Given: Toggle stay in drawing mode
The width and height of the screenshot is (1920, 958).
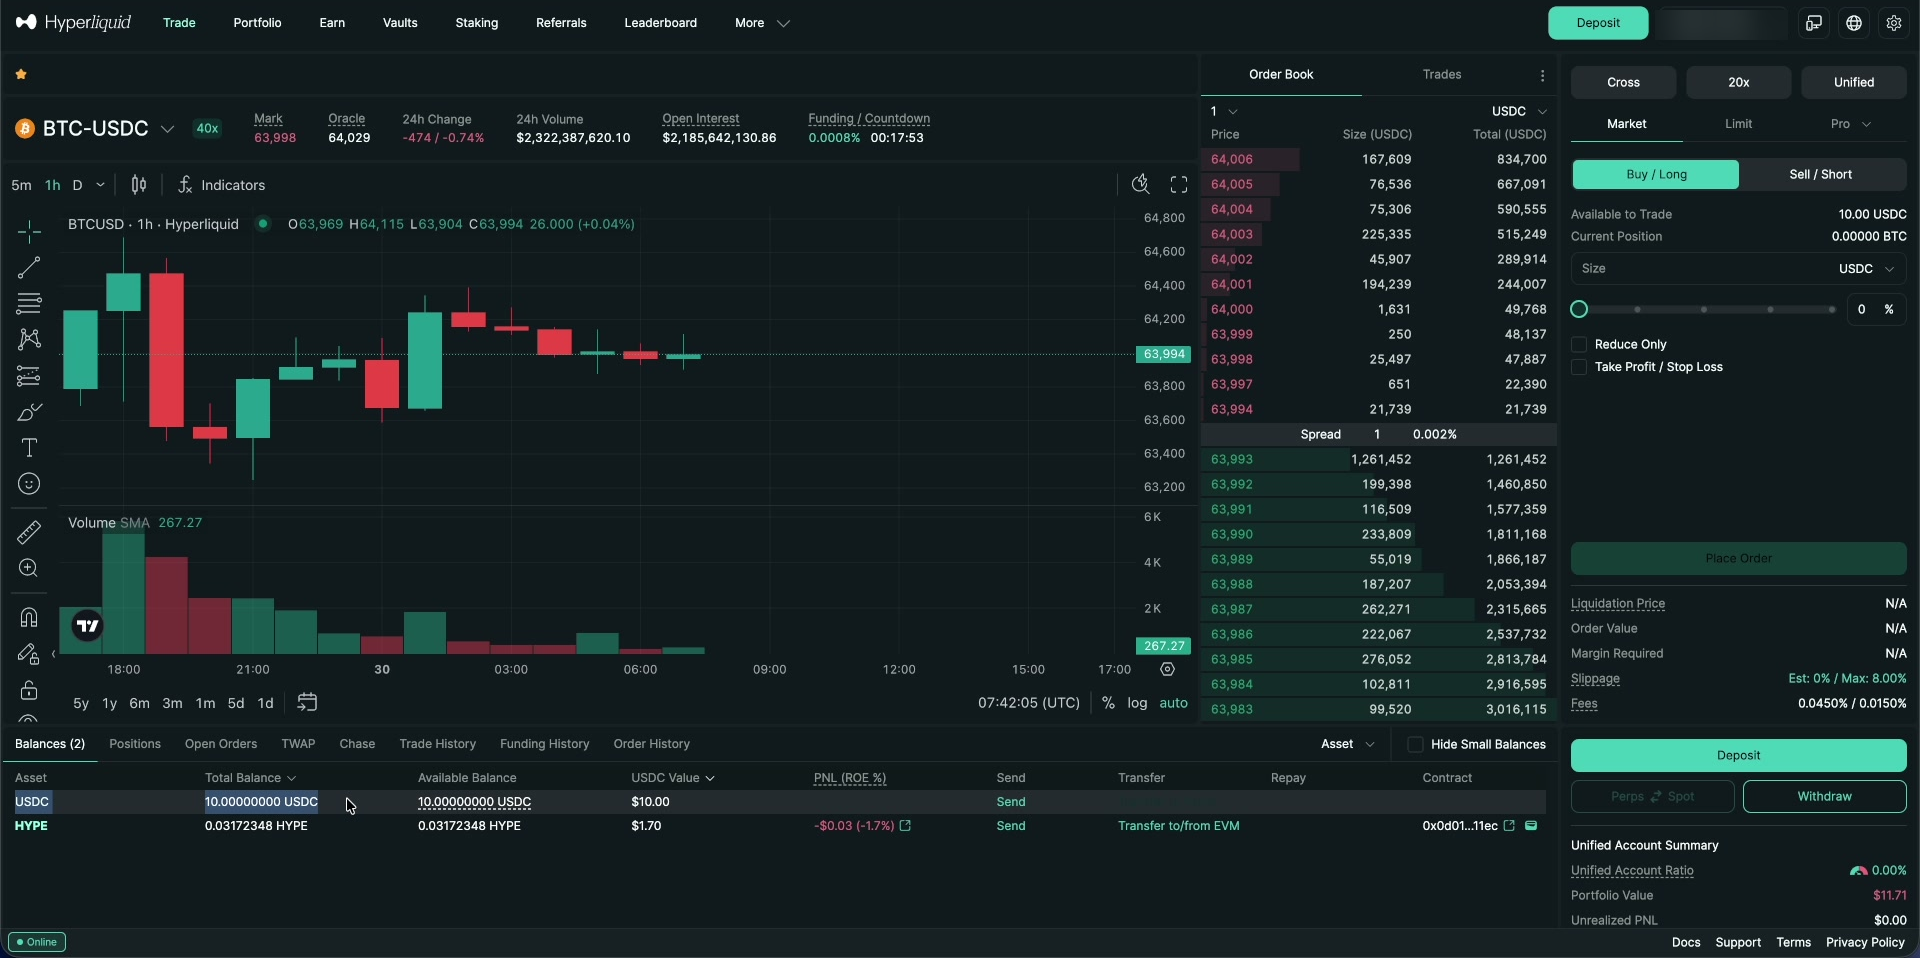Looking at the screenshot, I should pos(29,654).
